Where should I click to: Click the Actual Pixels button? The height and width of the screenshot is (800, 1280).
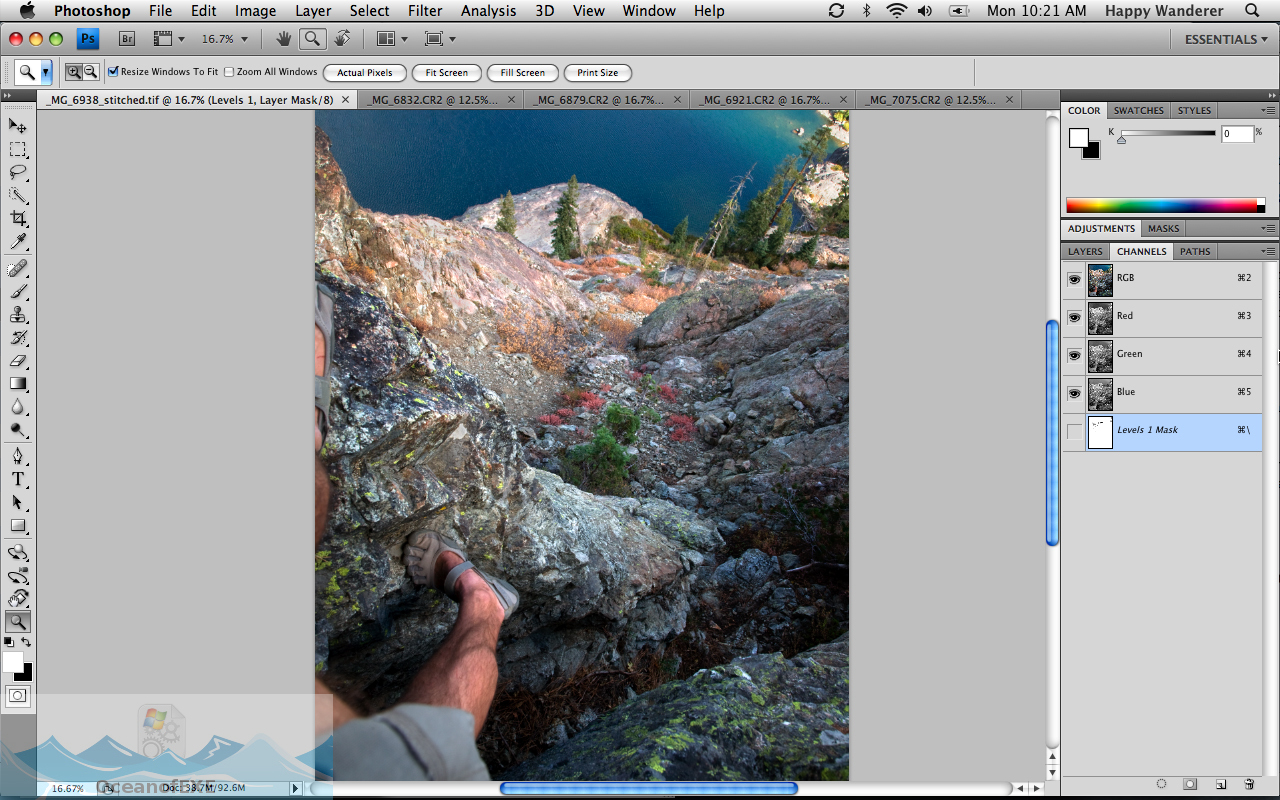364,72
